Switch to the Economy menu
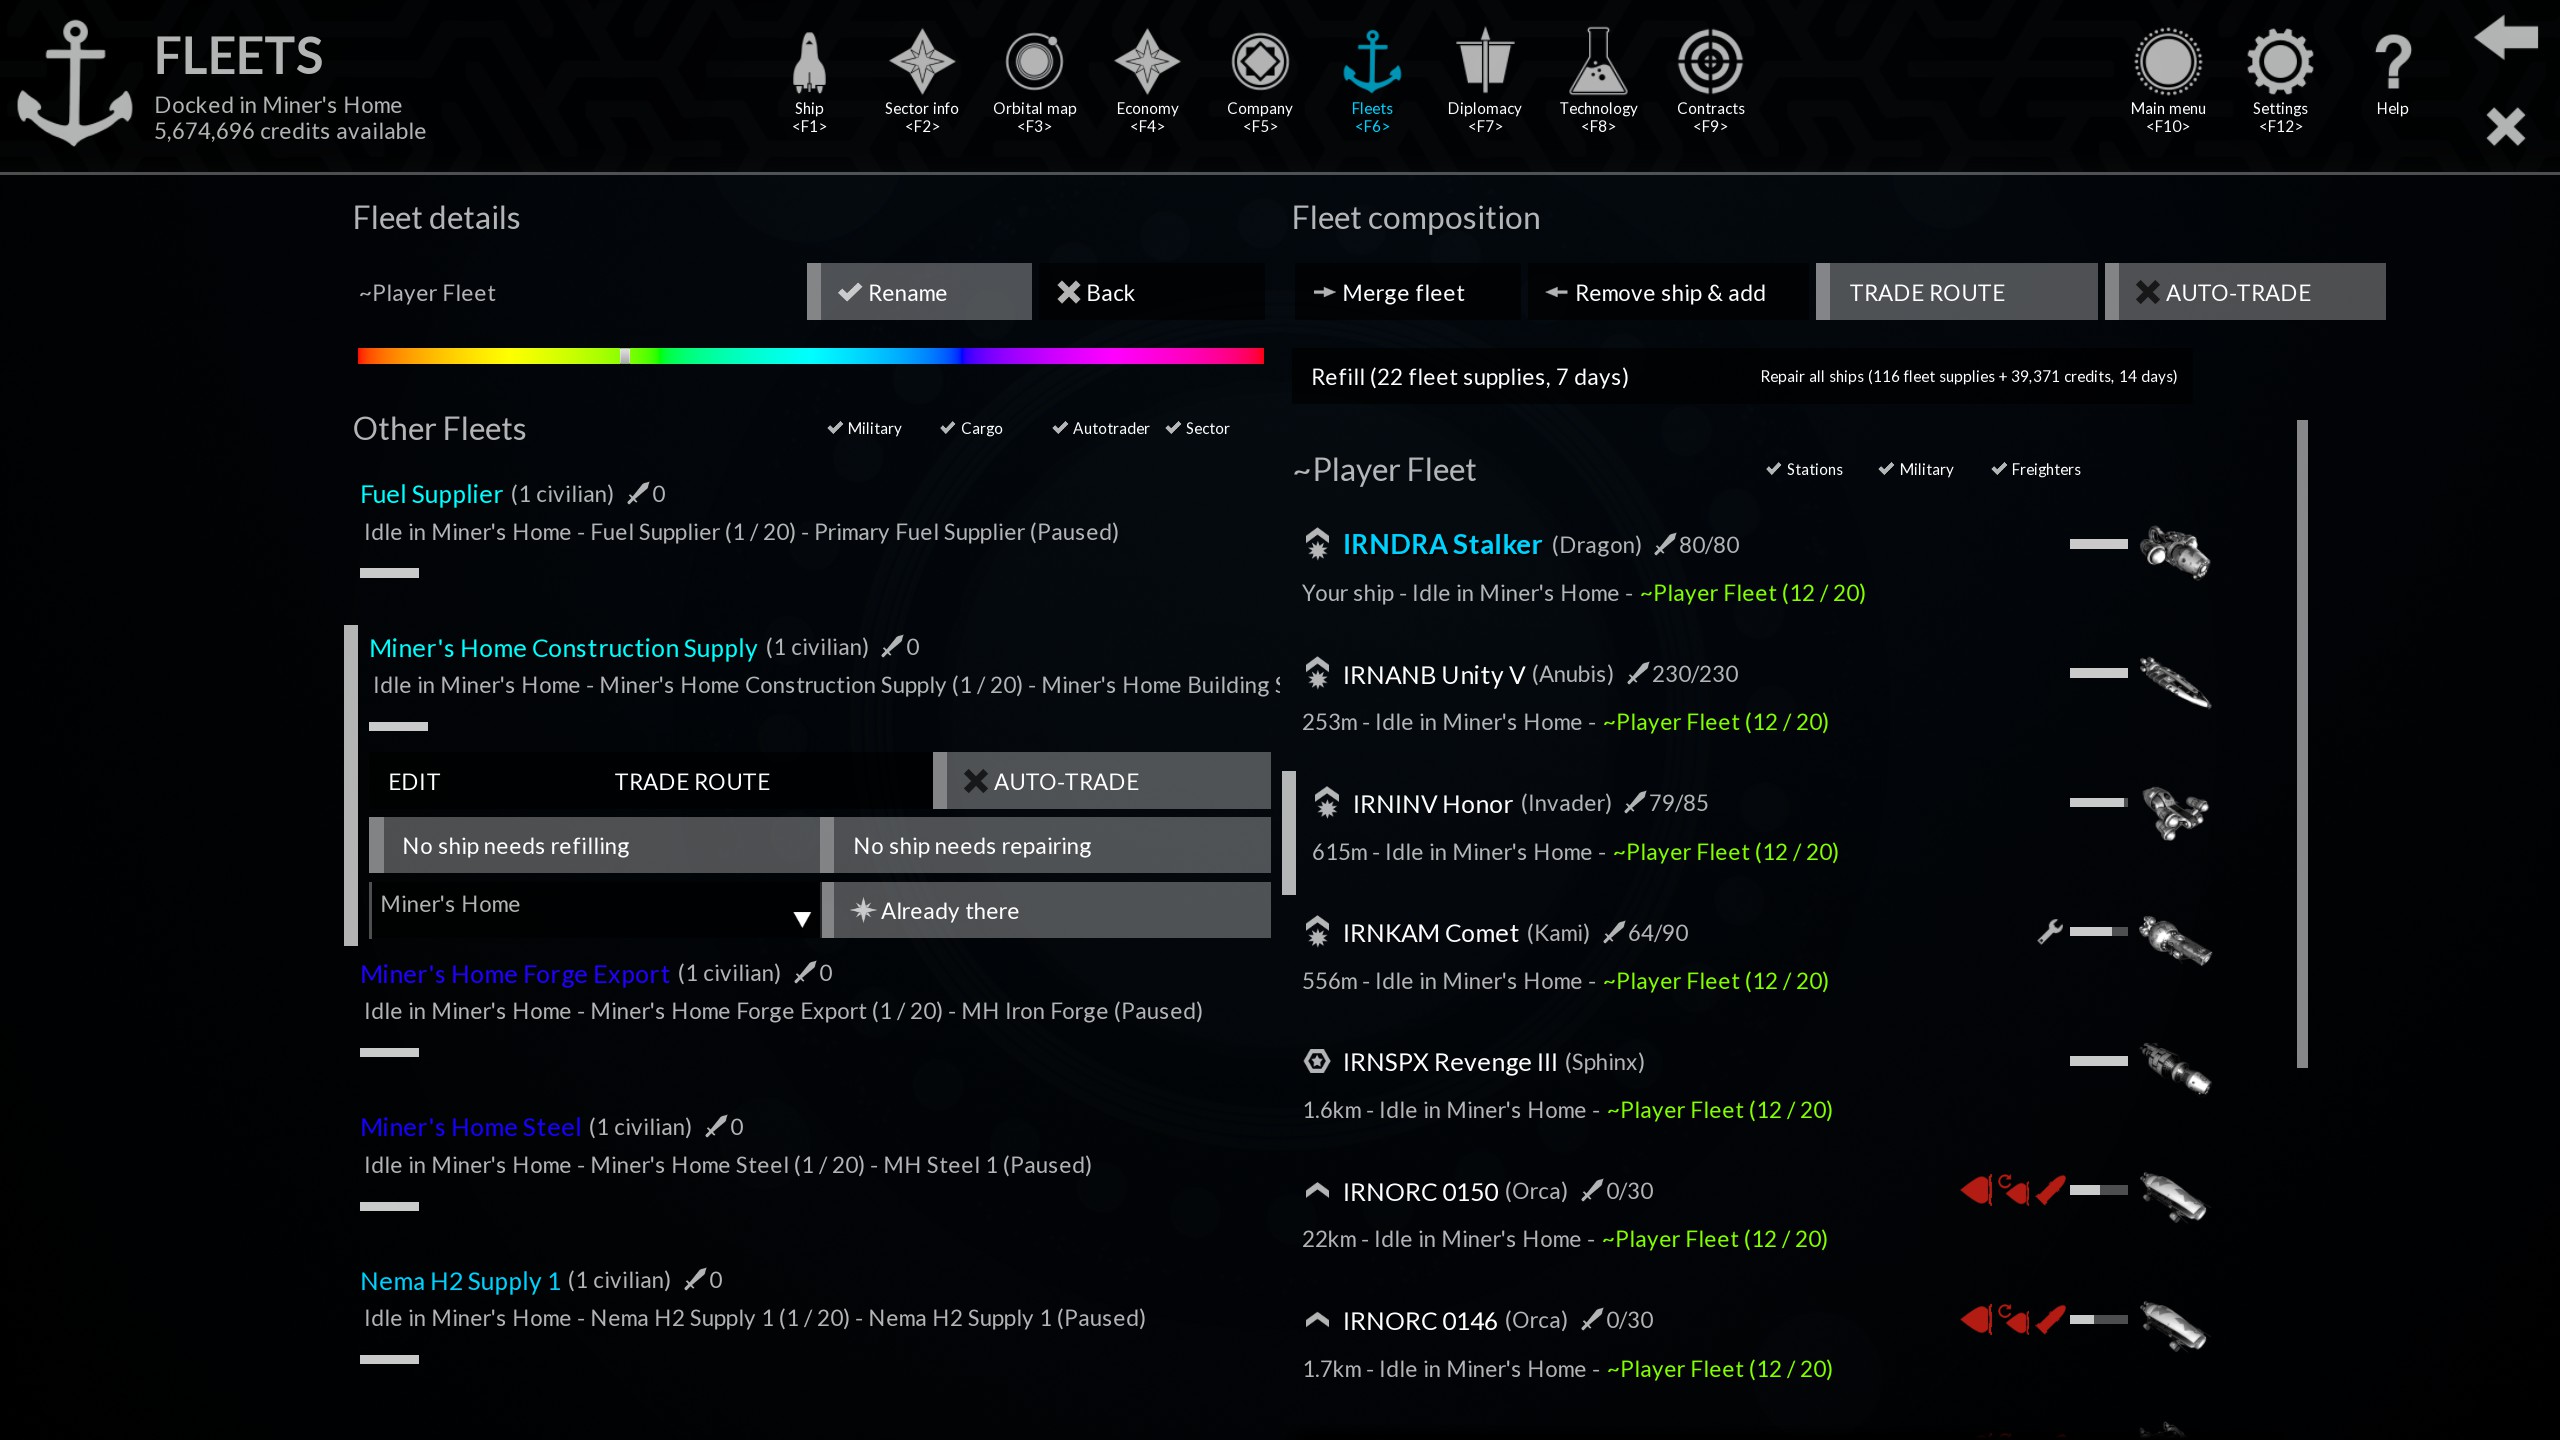 point(1147,64)
